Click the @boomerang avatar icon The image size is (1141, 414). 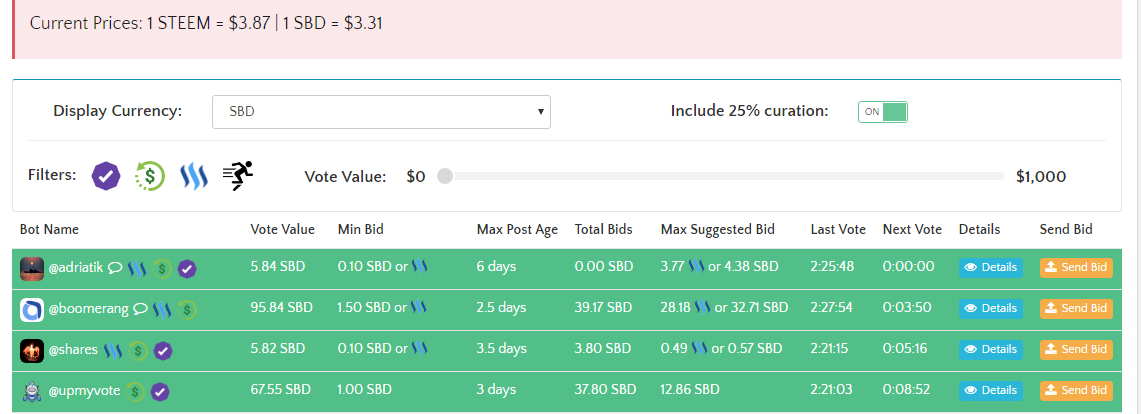[x=31, y=309]
